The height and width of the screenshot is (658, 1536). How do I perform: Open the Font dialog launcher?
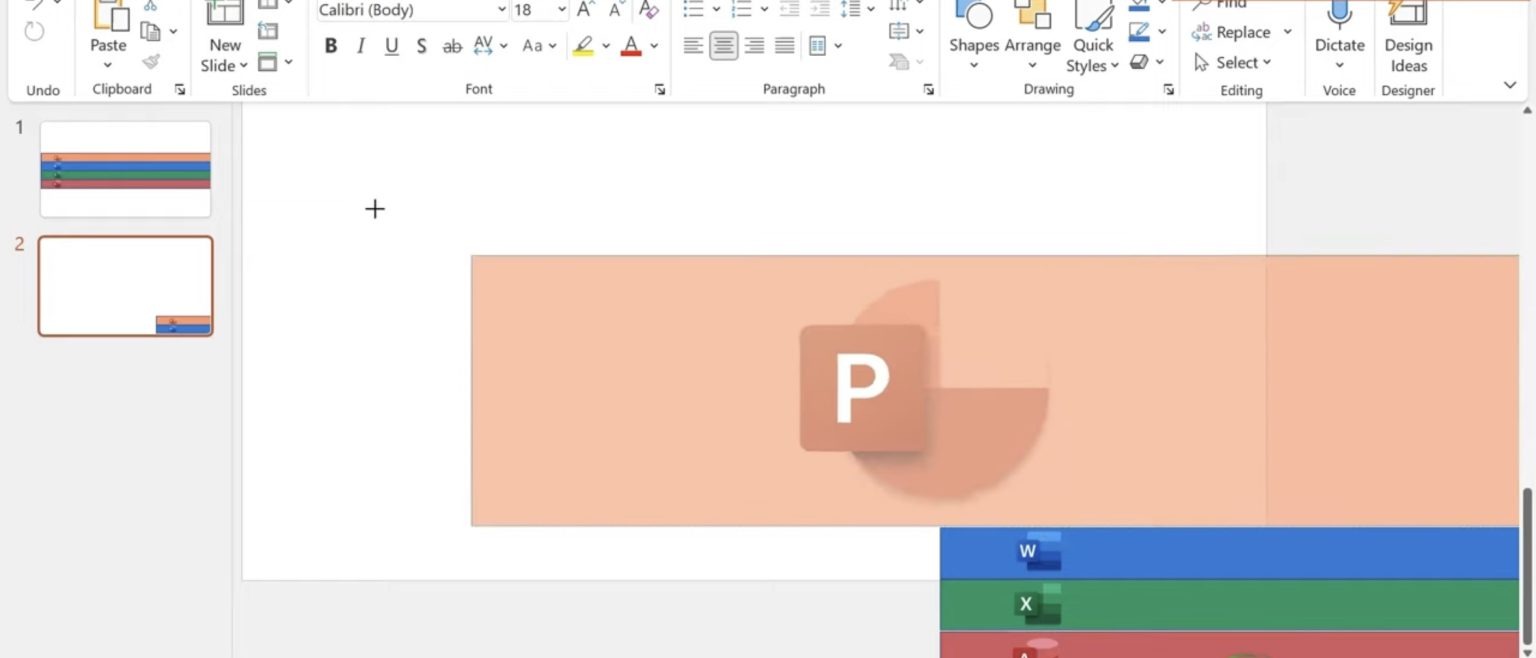click(659, 88)
